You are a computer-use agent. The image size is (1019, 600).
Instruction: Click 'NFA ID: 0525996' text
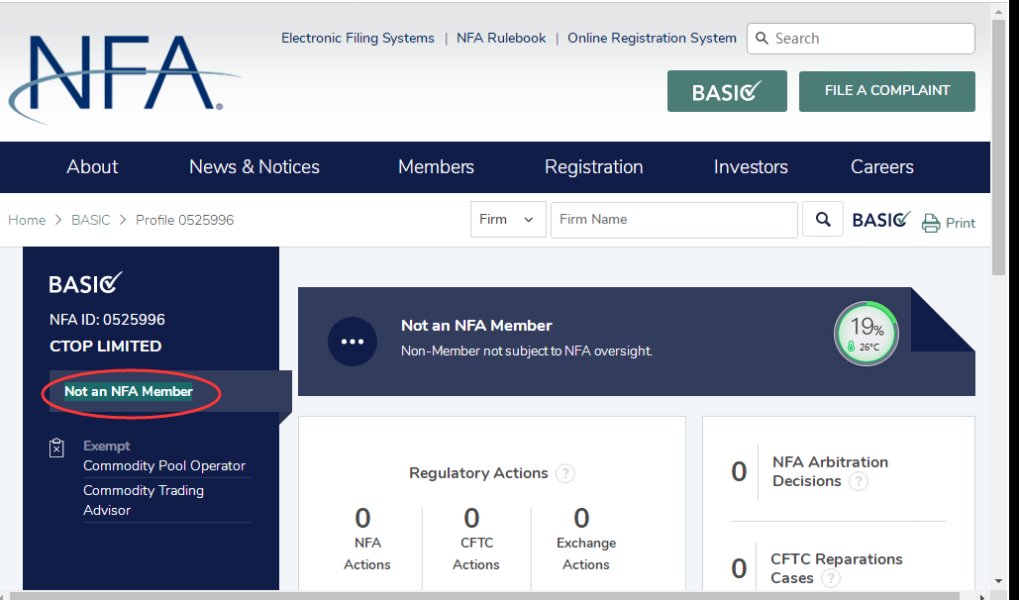107,320
